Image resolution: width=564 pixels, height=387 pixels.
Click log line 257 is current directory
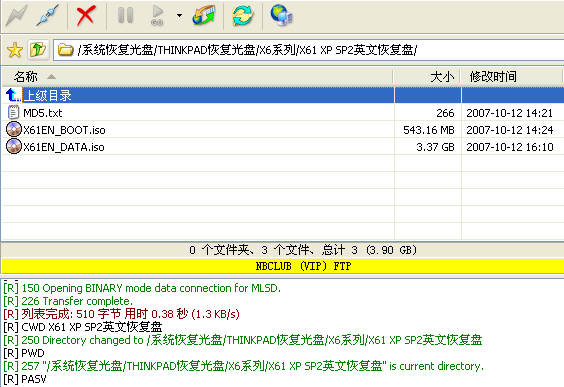(244, 366)
